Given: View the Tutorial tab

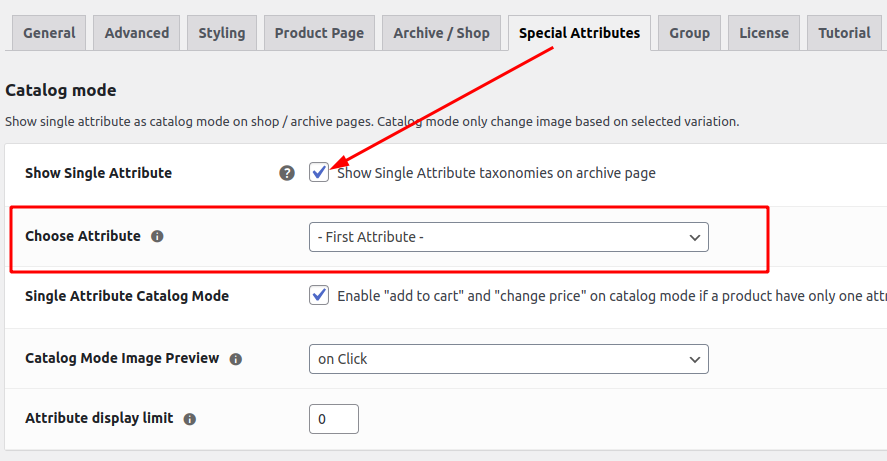Looking at the screenshot, I should tap(844, 33).
